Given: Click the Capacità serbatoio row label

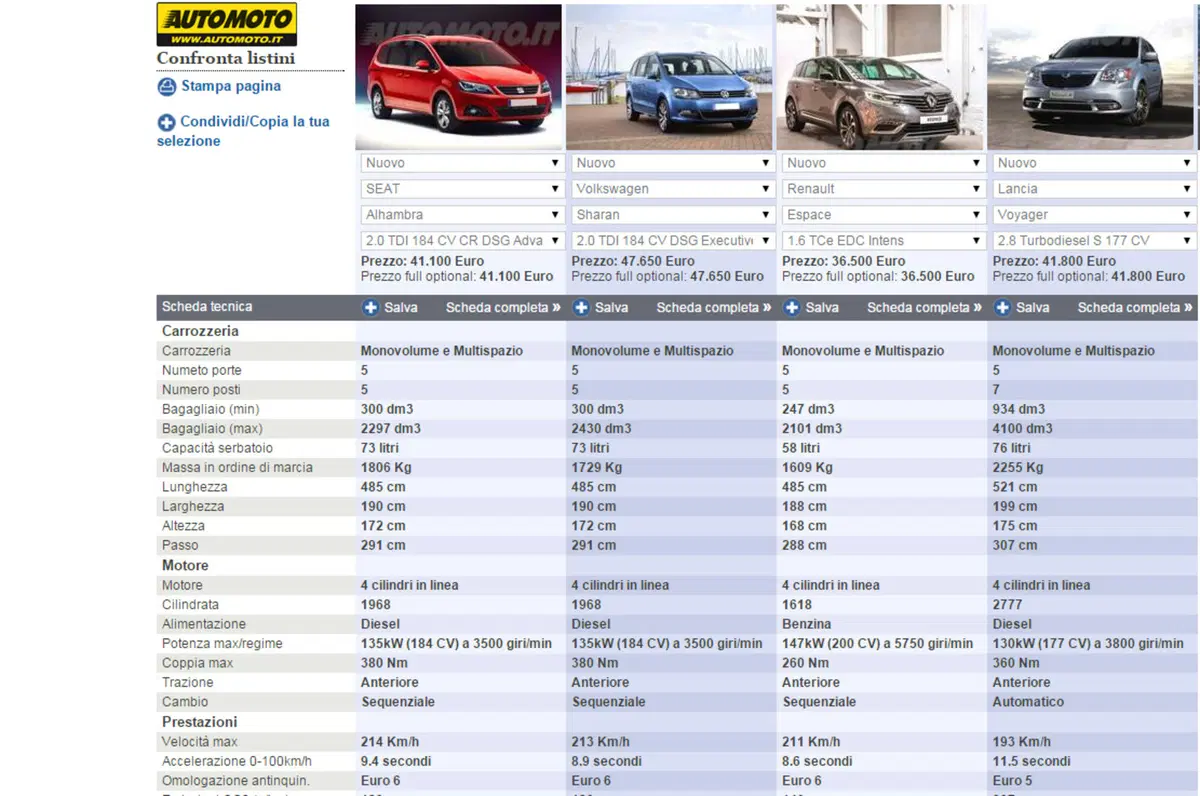Looking at the screenshot, I should [x=217, y=448].
